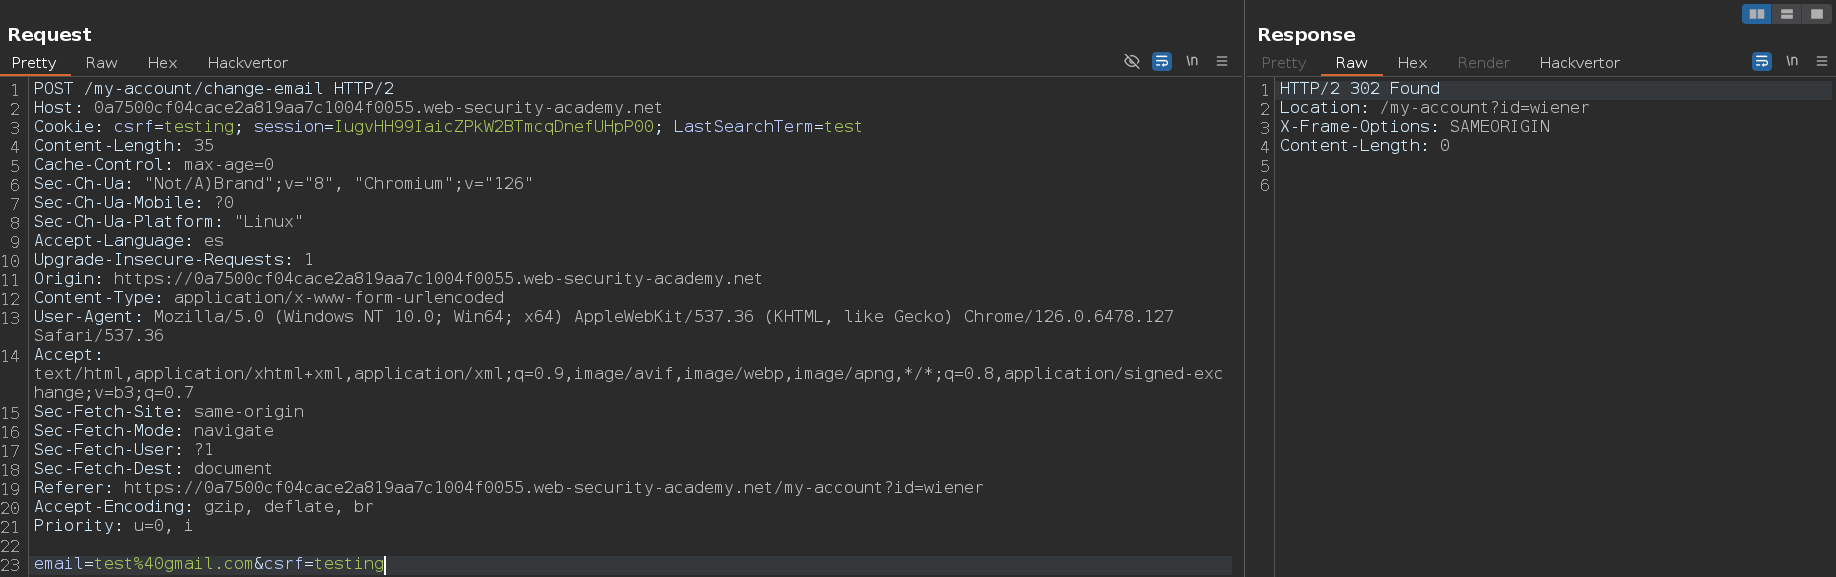The image size is (1836, 577).
Task: Click the 'Sec-Fetch-User: ?1' header
Action: coord(124,450)
